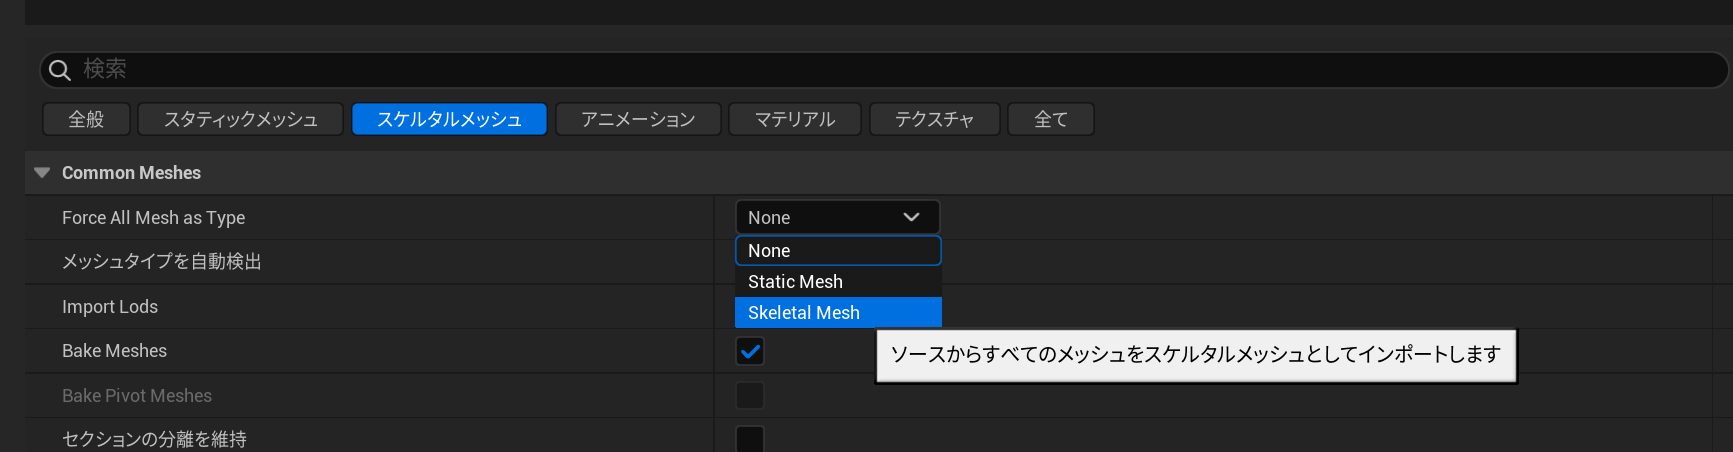
Task: Choose None in the dropdown list
Action: [x=838, y=250]
